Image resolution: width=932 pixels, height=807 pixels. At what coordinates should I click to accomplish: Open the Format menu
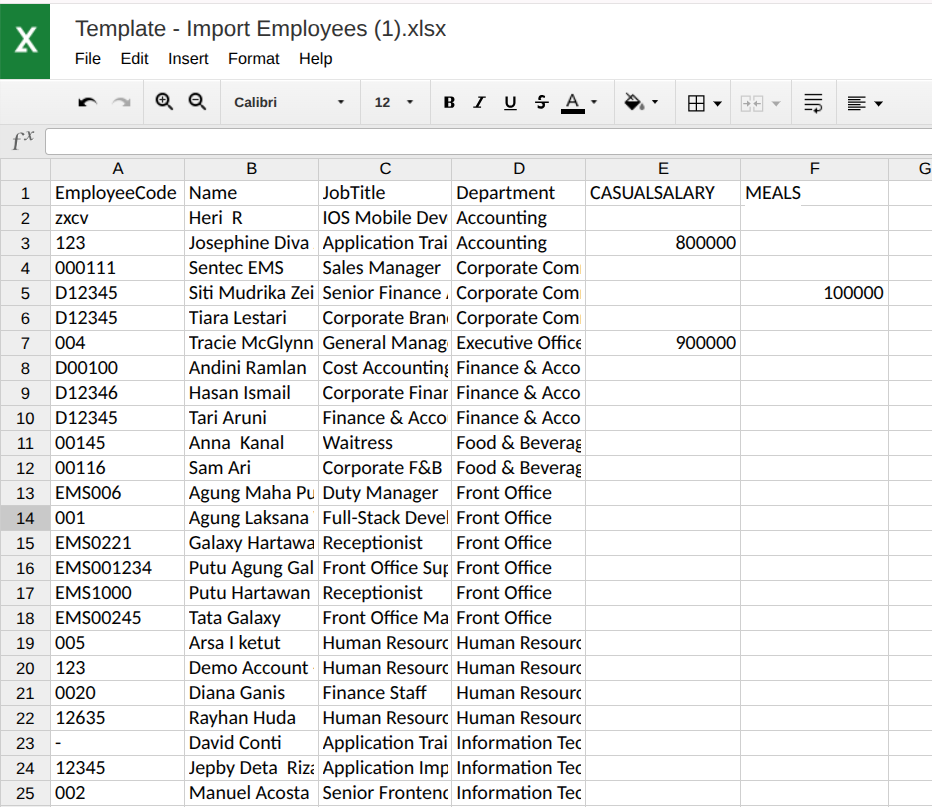[254, 59]
